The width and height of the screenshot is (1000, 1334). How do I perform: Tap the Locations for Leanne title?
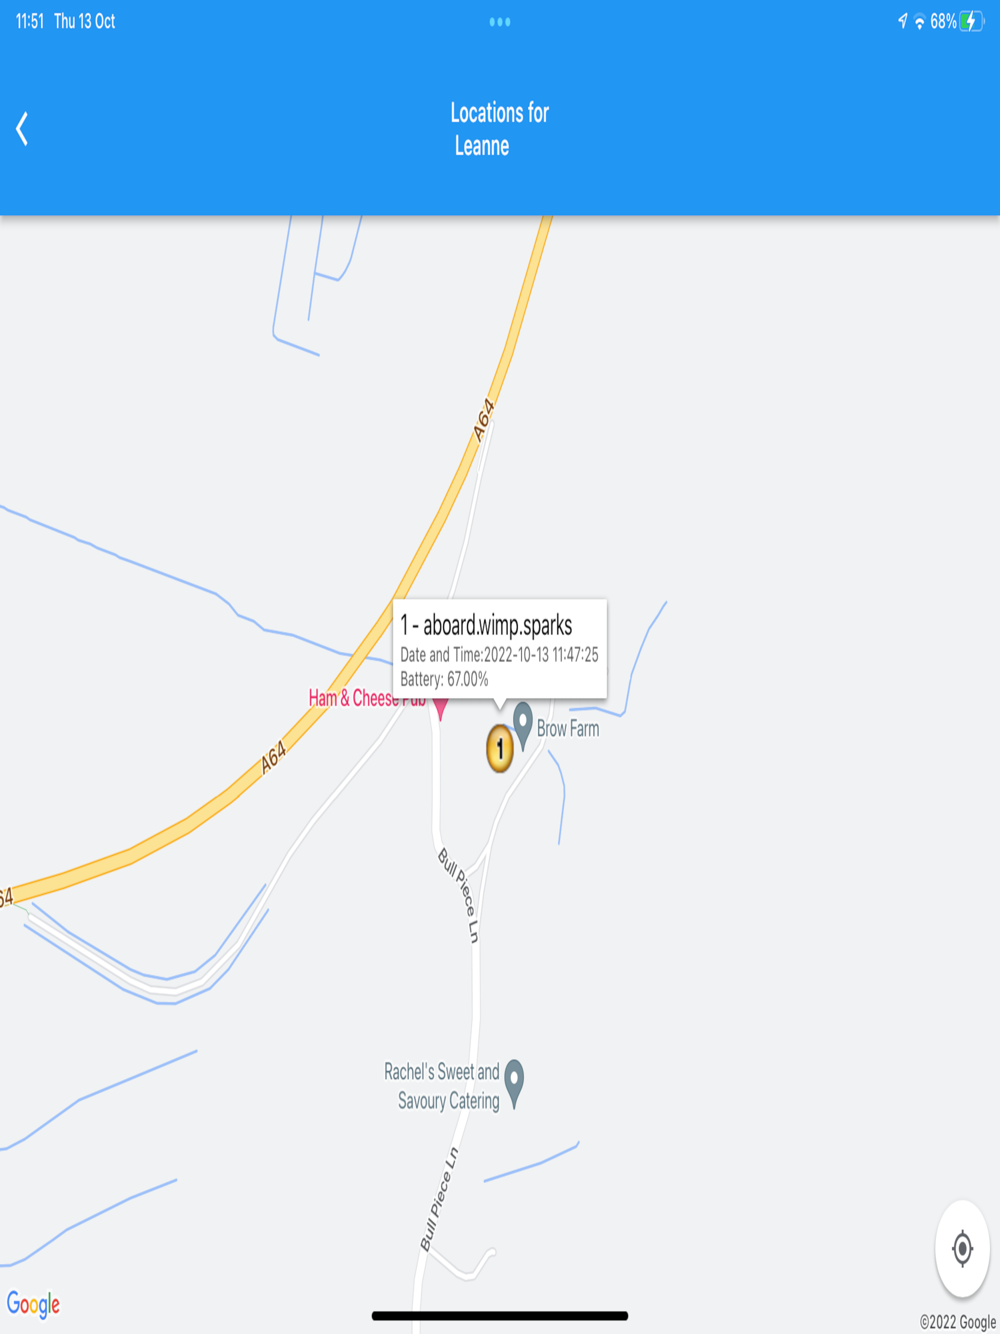(499, 129)
